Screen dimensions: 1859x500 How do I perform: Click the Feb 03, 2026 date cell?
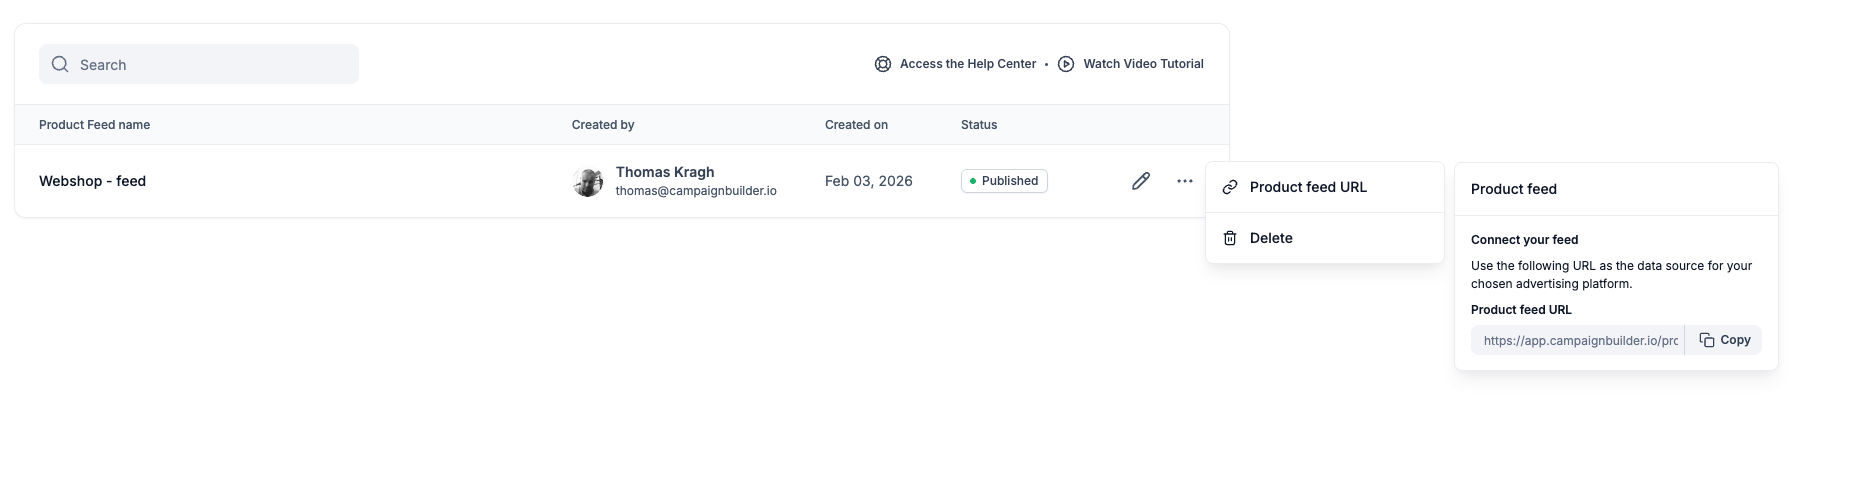tap(869, 181)
